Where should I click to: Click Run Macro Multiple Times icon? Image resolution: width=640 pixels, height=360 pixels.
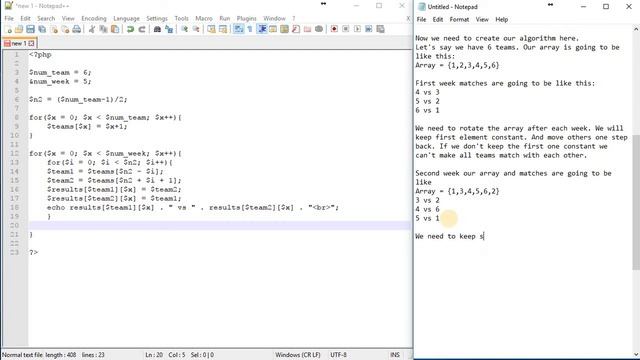click(x=369, y=29)
